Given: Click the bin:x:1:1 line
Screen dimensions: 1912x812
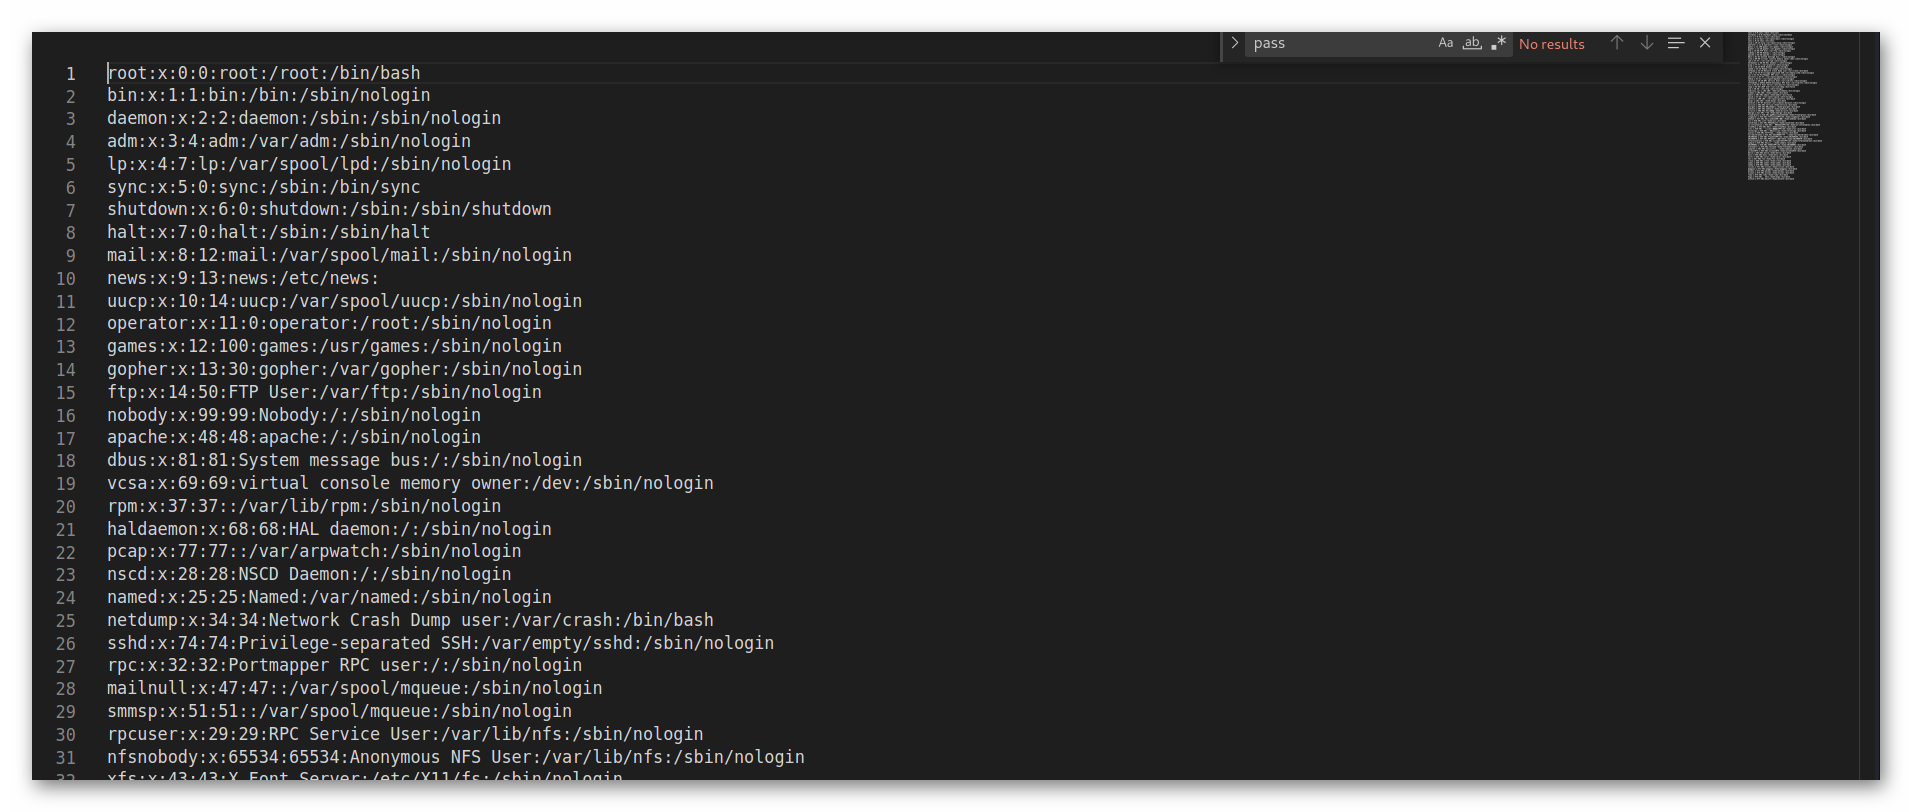Looking at the screenshot, I should [x=269, y=95].
